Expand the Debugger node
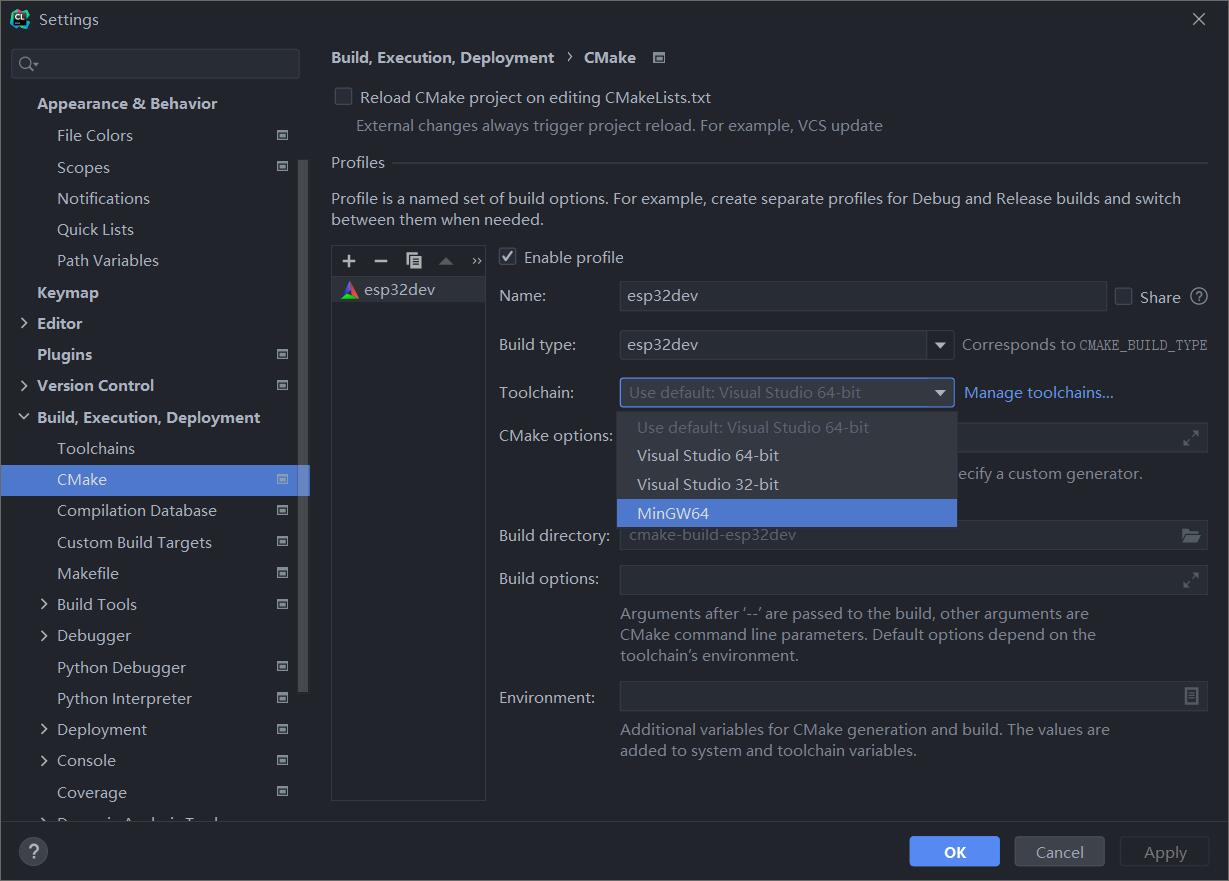 click(x=44, y=635)
